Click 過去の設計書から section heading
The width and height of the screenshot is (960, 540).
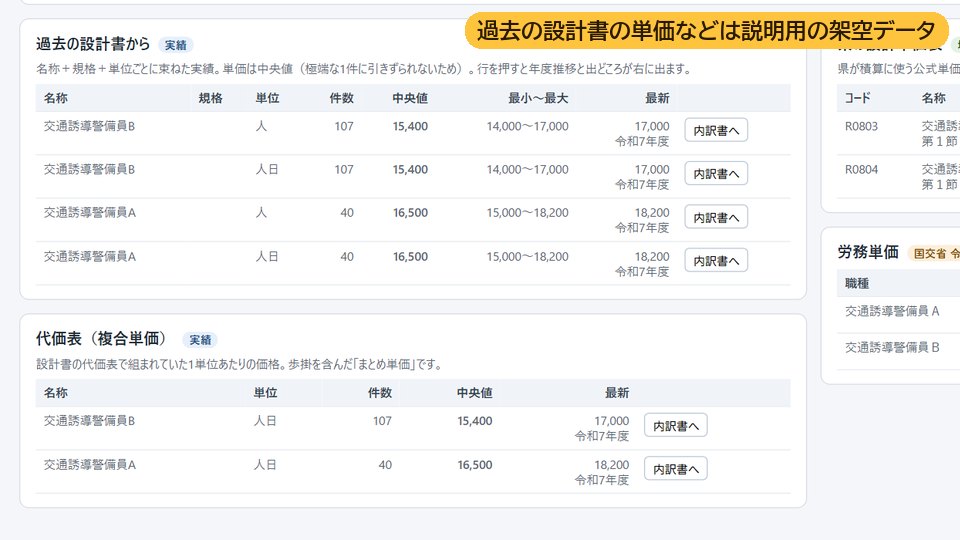pyautogui.click(x=93, y=44)
